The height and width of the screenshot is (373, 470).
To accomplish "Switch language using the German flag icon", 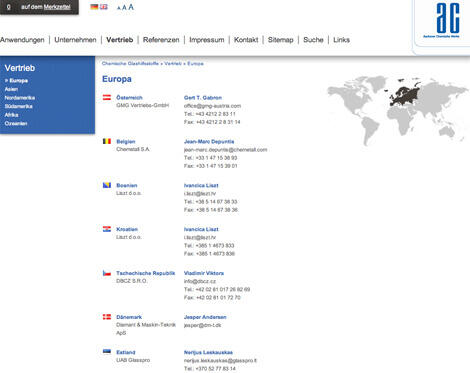I will [x=94, y=7].
